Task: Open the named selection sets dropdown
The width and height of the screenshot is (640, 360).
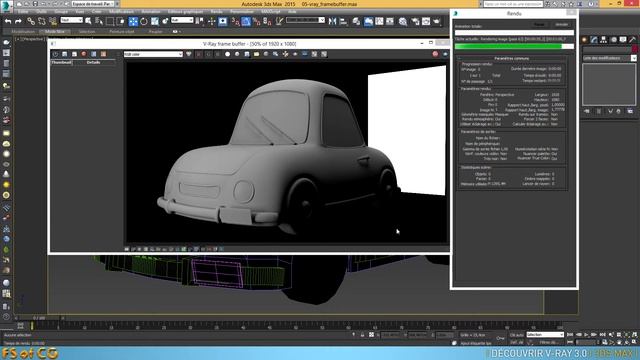Action: click(305, 20)
